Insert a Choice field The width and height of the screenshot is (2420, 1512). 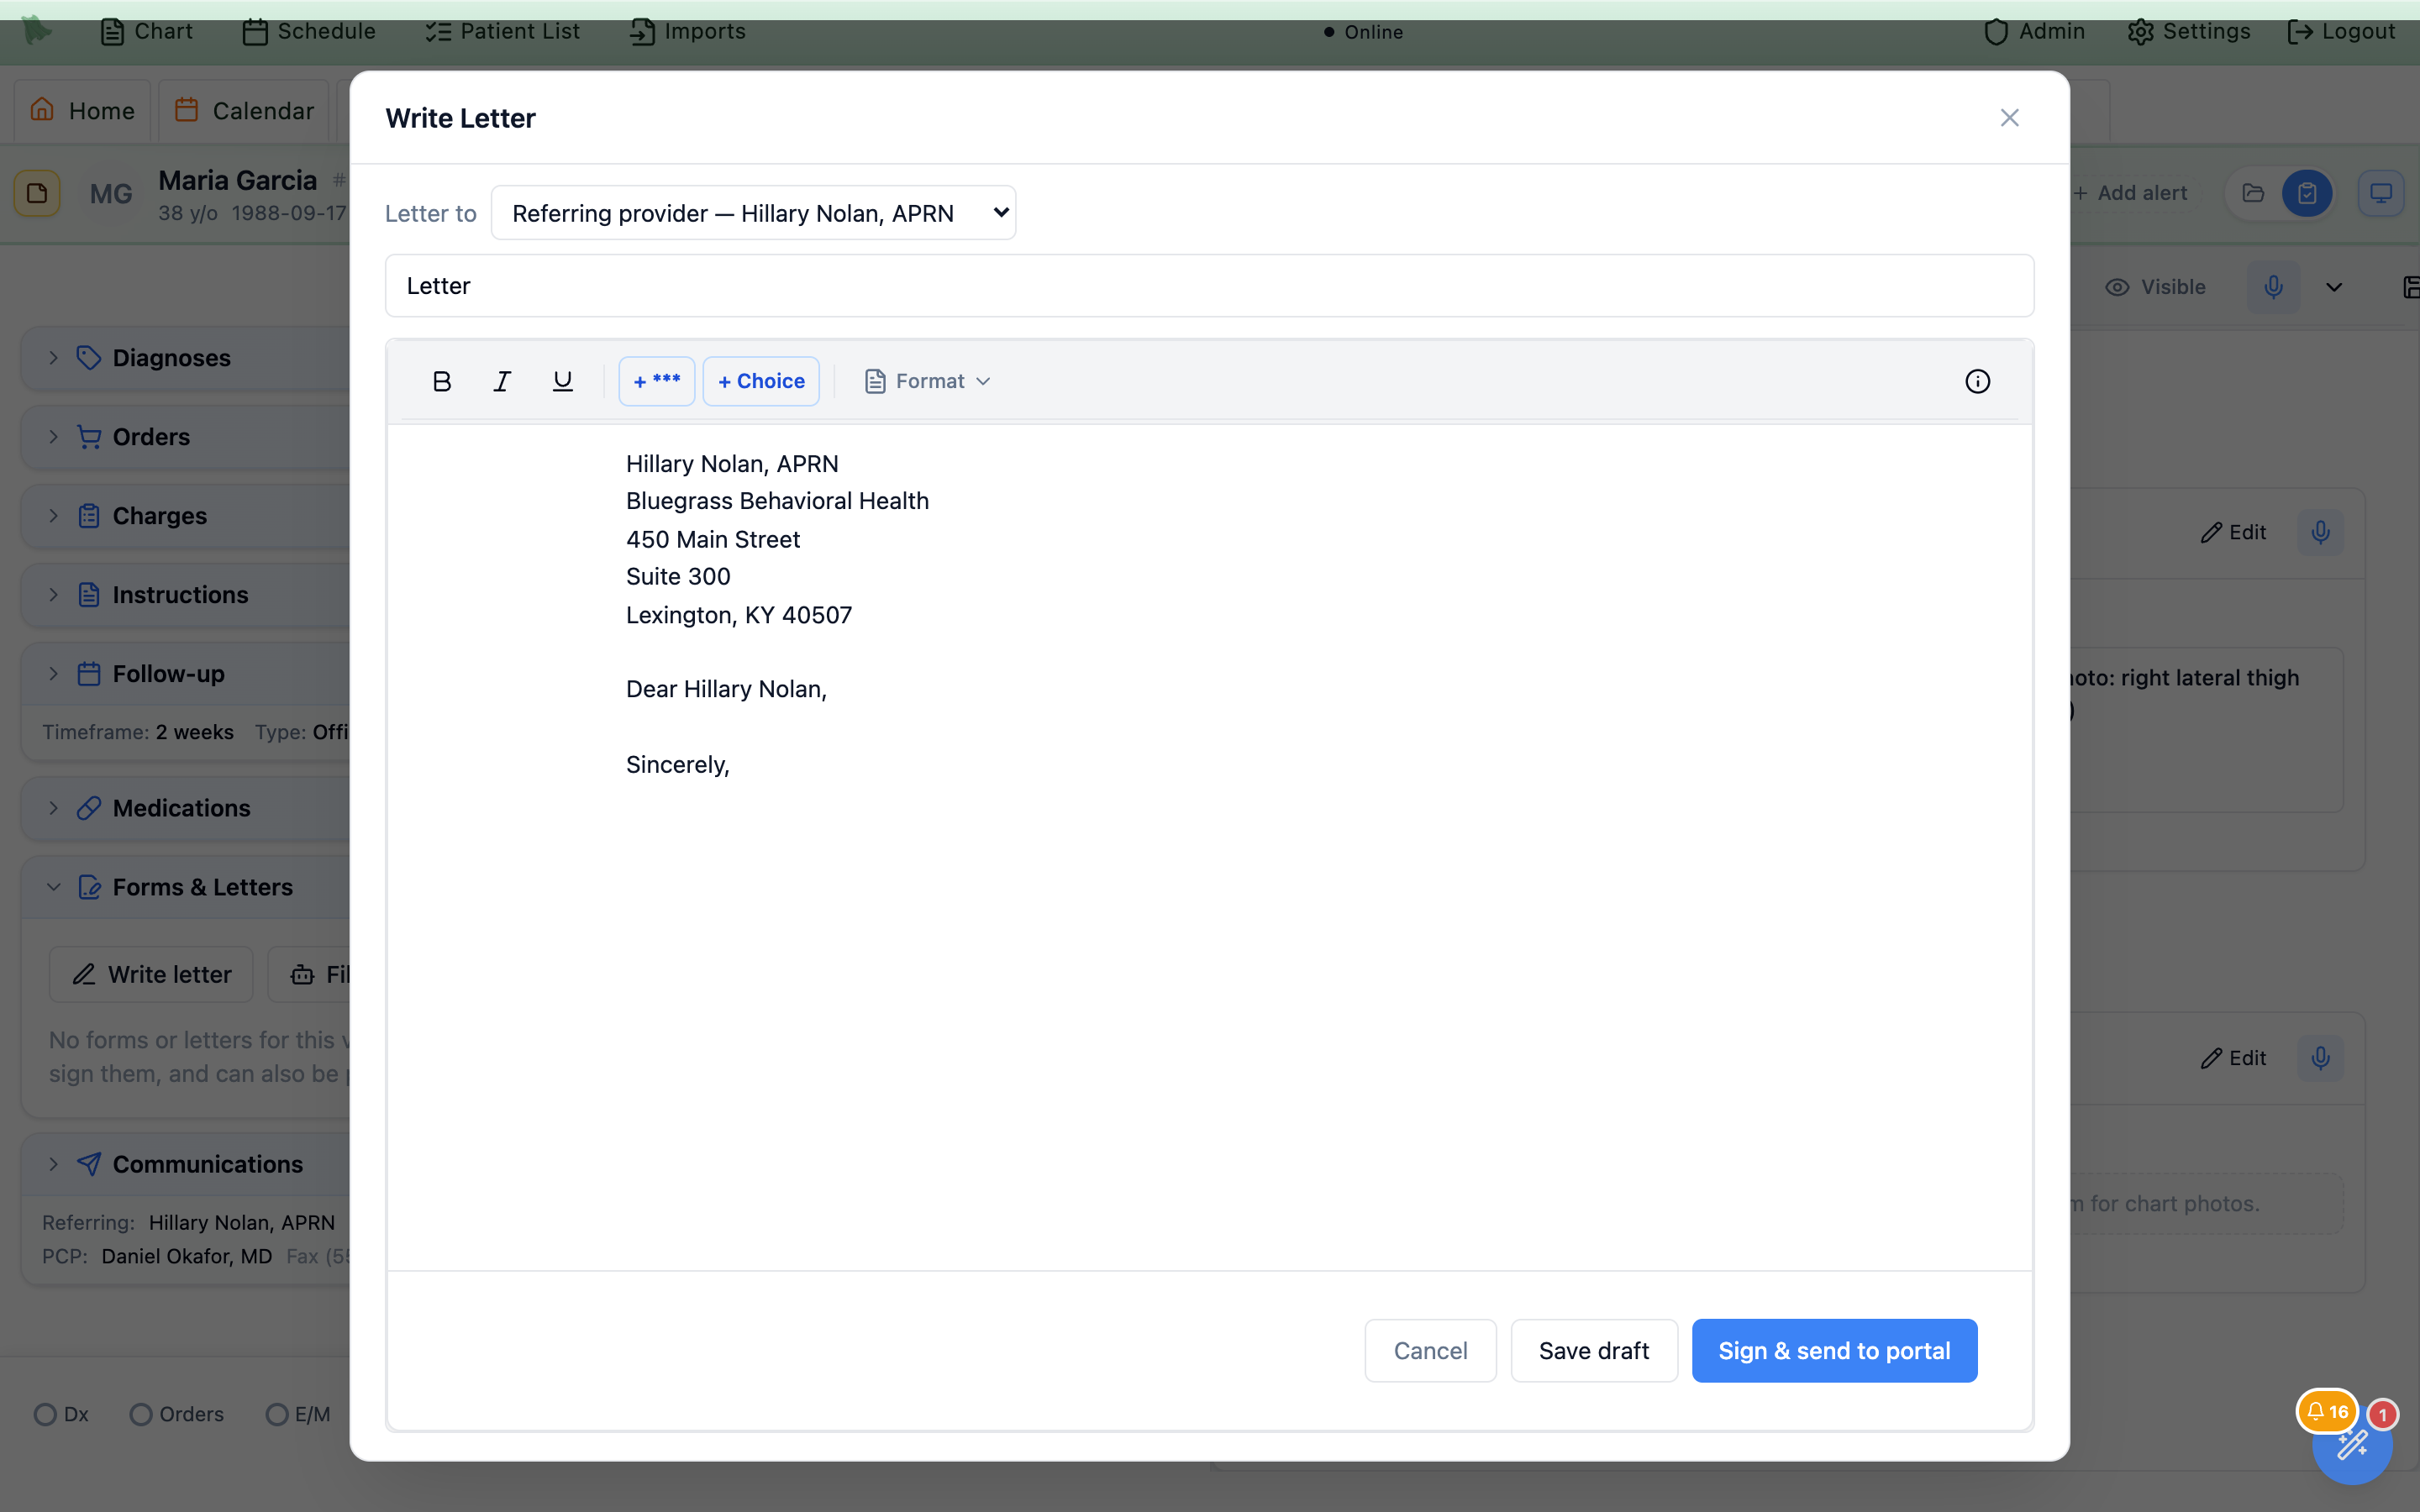(761, 381)
